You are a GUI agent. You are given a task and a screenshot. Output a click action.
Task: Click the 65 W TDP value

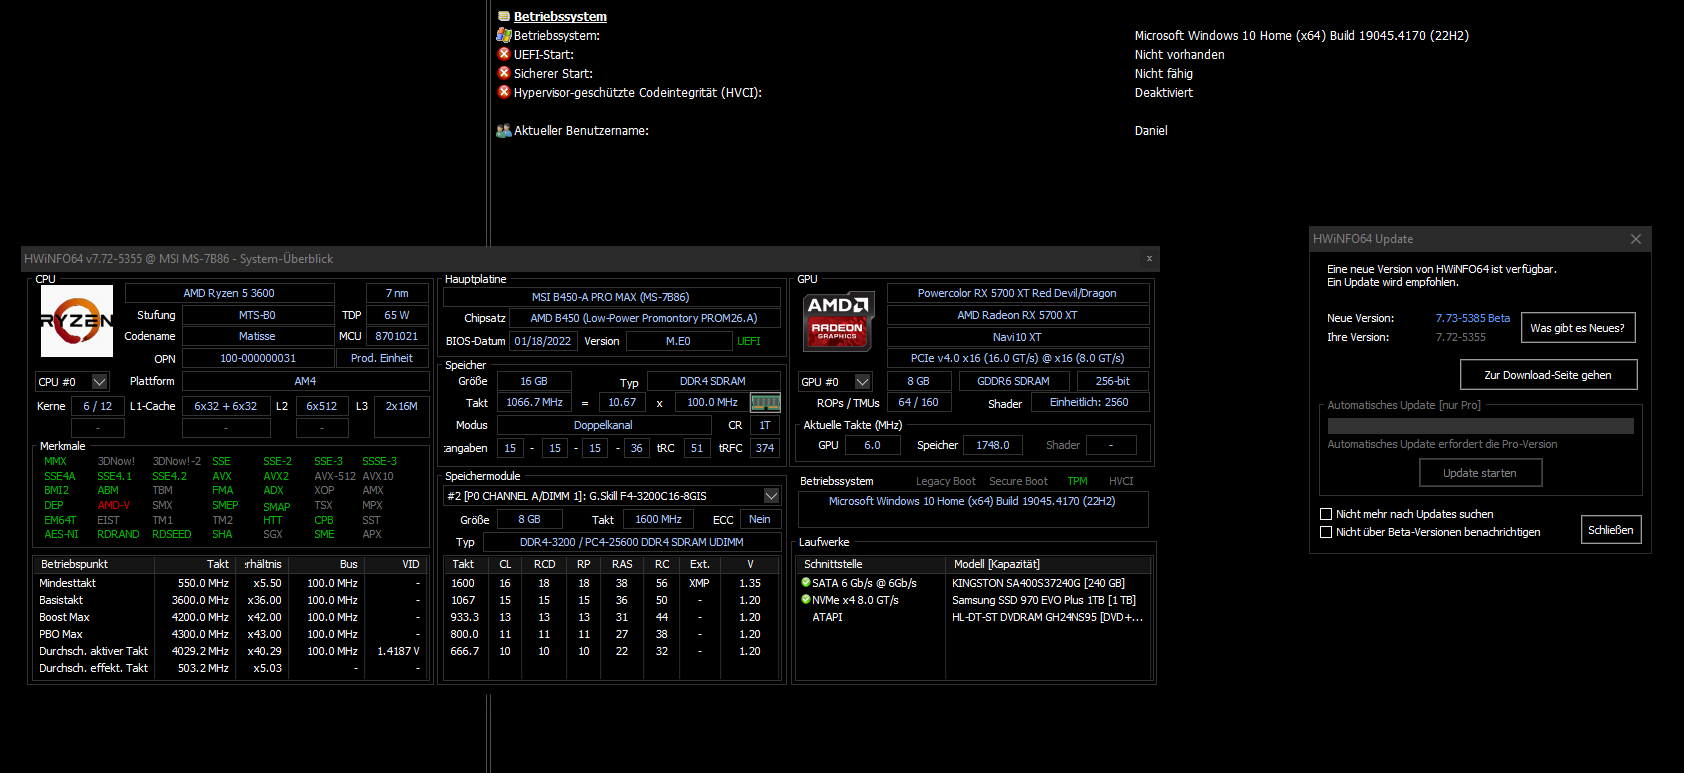coord(397,315)
